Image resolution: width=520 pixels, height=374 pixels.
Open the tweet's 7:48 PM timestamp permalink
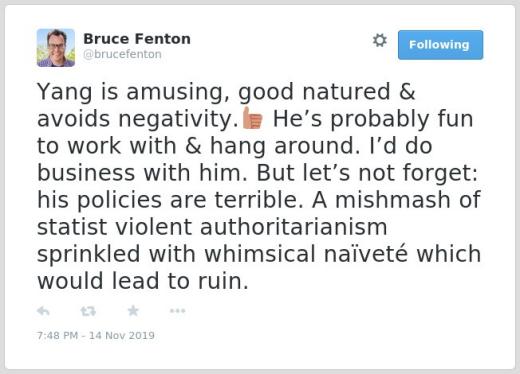click(x=57, y=335)
